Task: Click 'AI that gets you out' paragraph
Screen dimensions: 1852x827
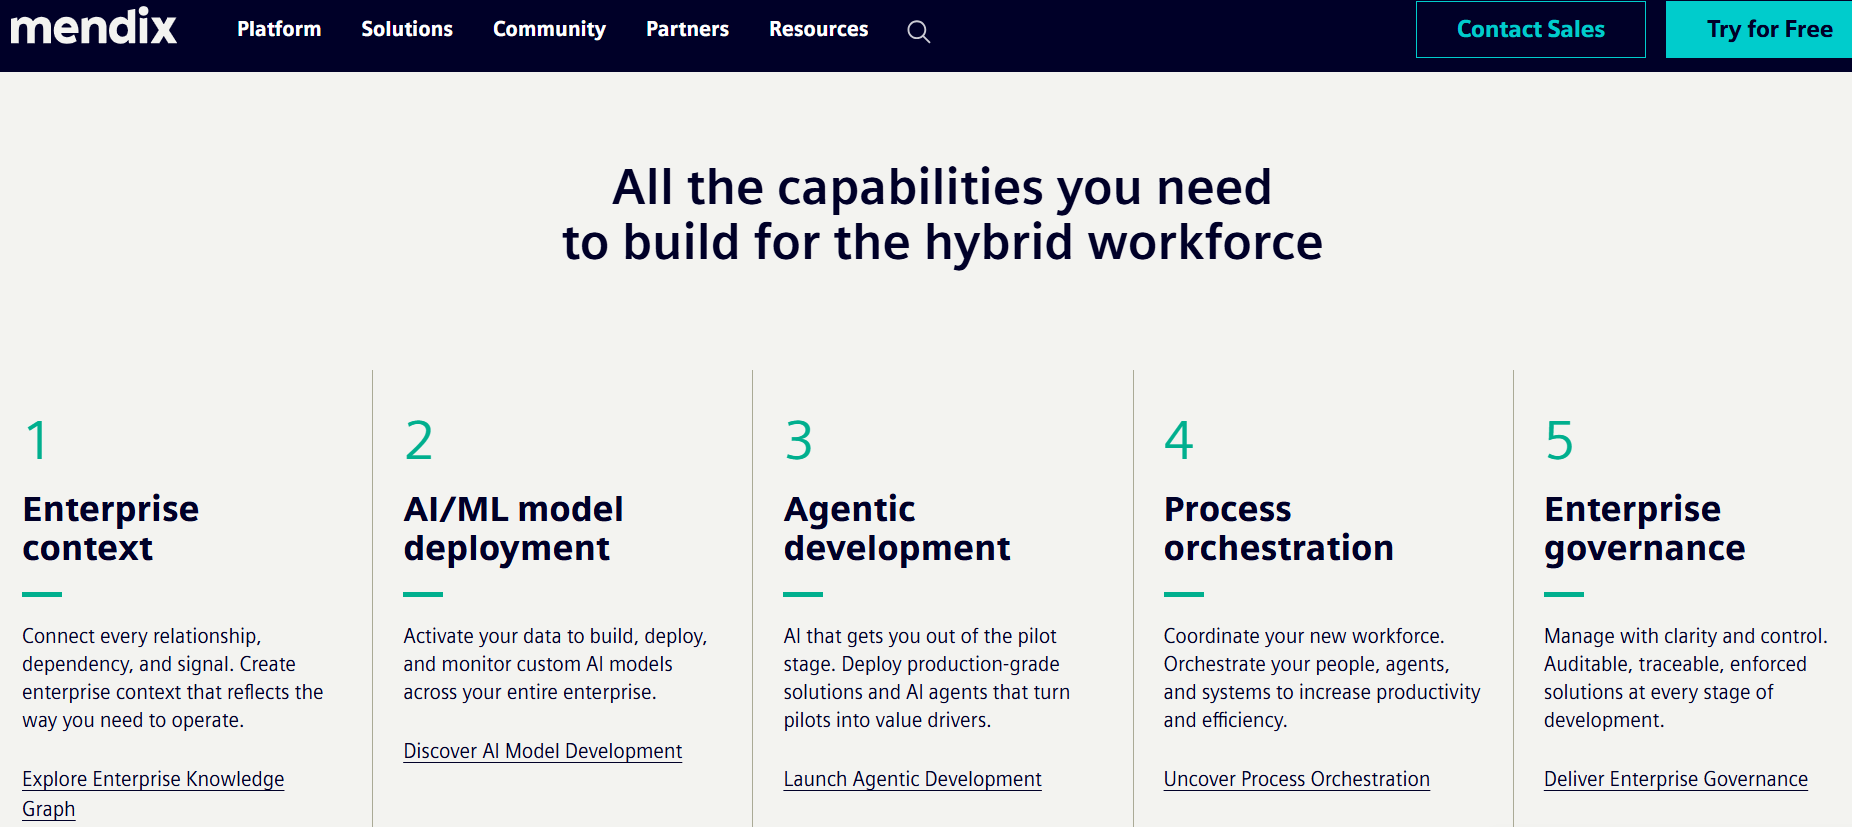Action: [x=927, y=678]
